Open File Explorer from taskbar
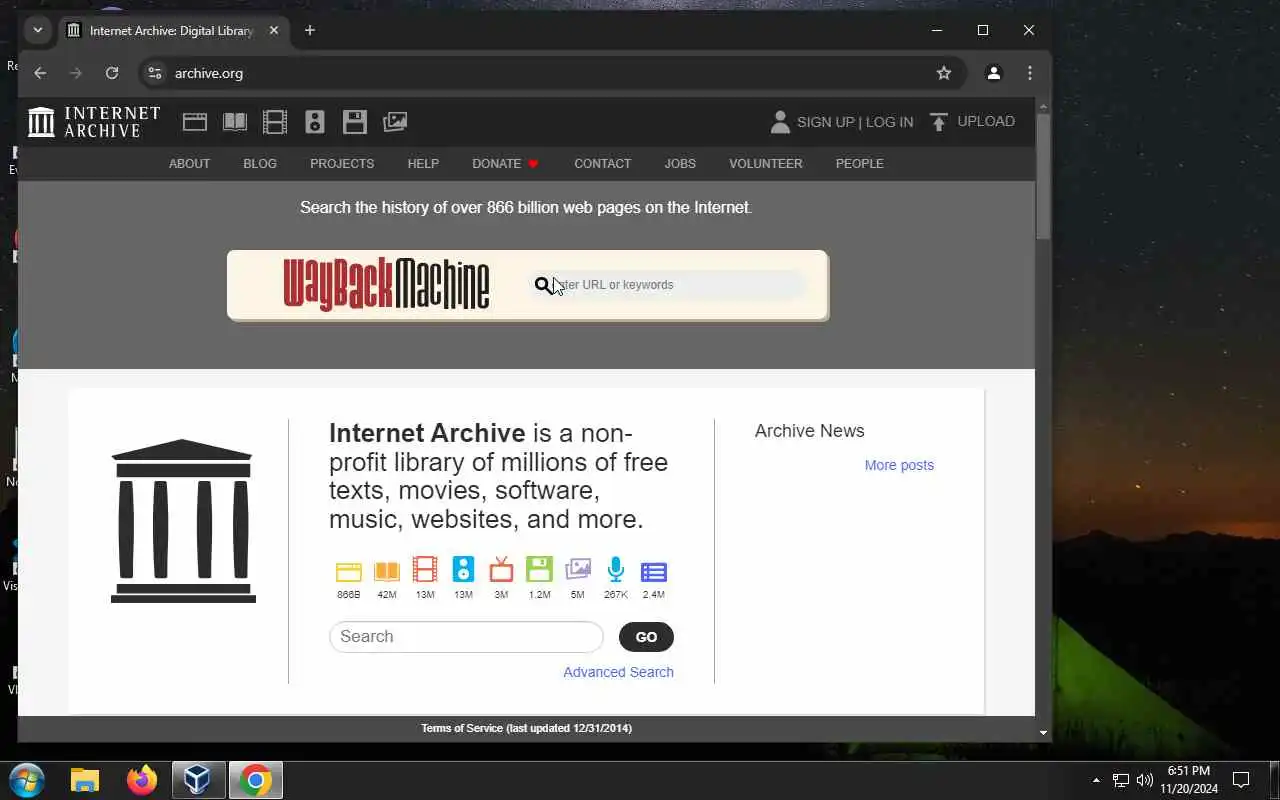The height and width of the screenshot is (800, 1280). coord(85,780)
